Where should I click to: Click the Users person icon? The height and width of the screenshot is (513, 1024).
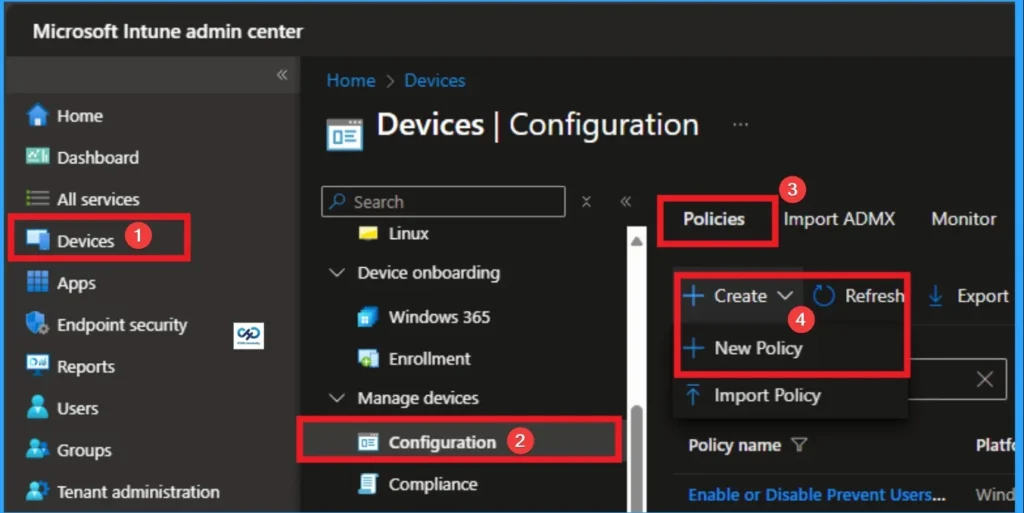(37, 407)
